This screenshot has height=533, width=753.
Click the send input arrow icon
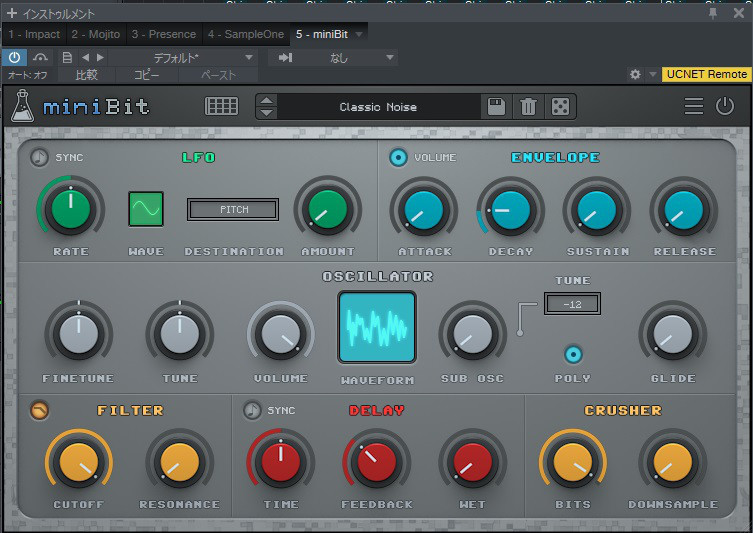(286, 58)
